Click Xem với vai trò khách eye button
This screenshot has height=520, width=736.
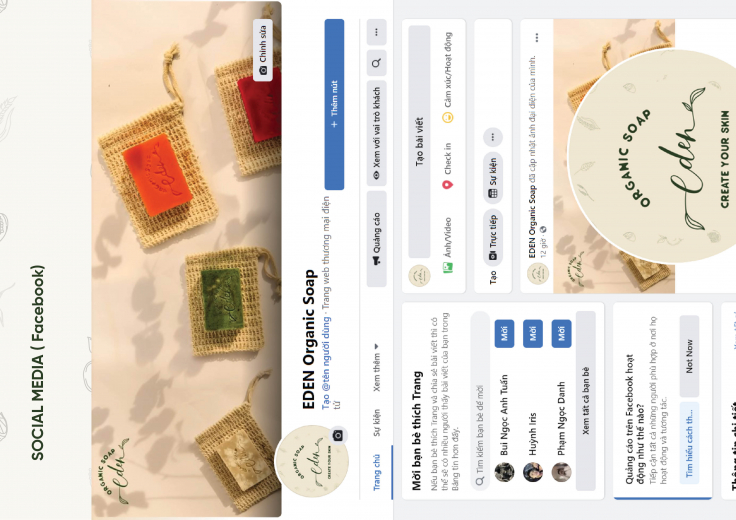pyautogui.click(x=376, y=133)
